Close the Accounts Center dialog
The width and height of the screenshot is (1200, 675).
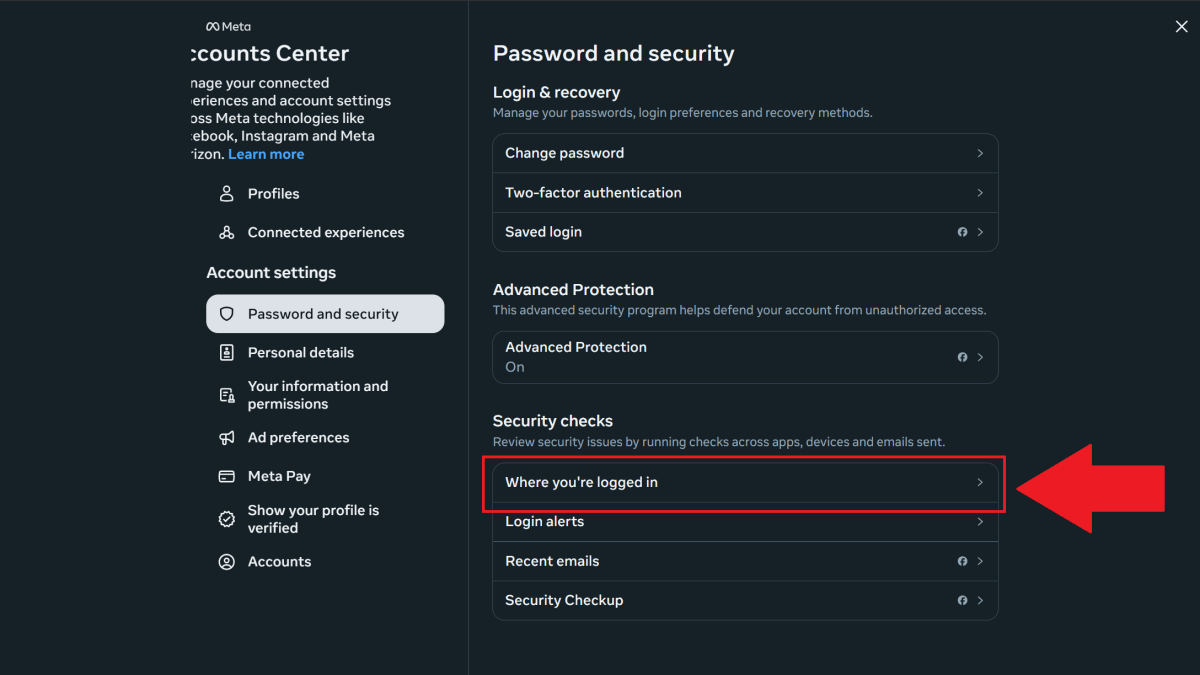pyautogui.click(x=1181, y=27)
